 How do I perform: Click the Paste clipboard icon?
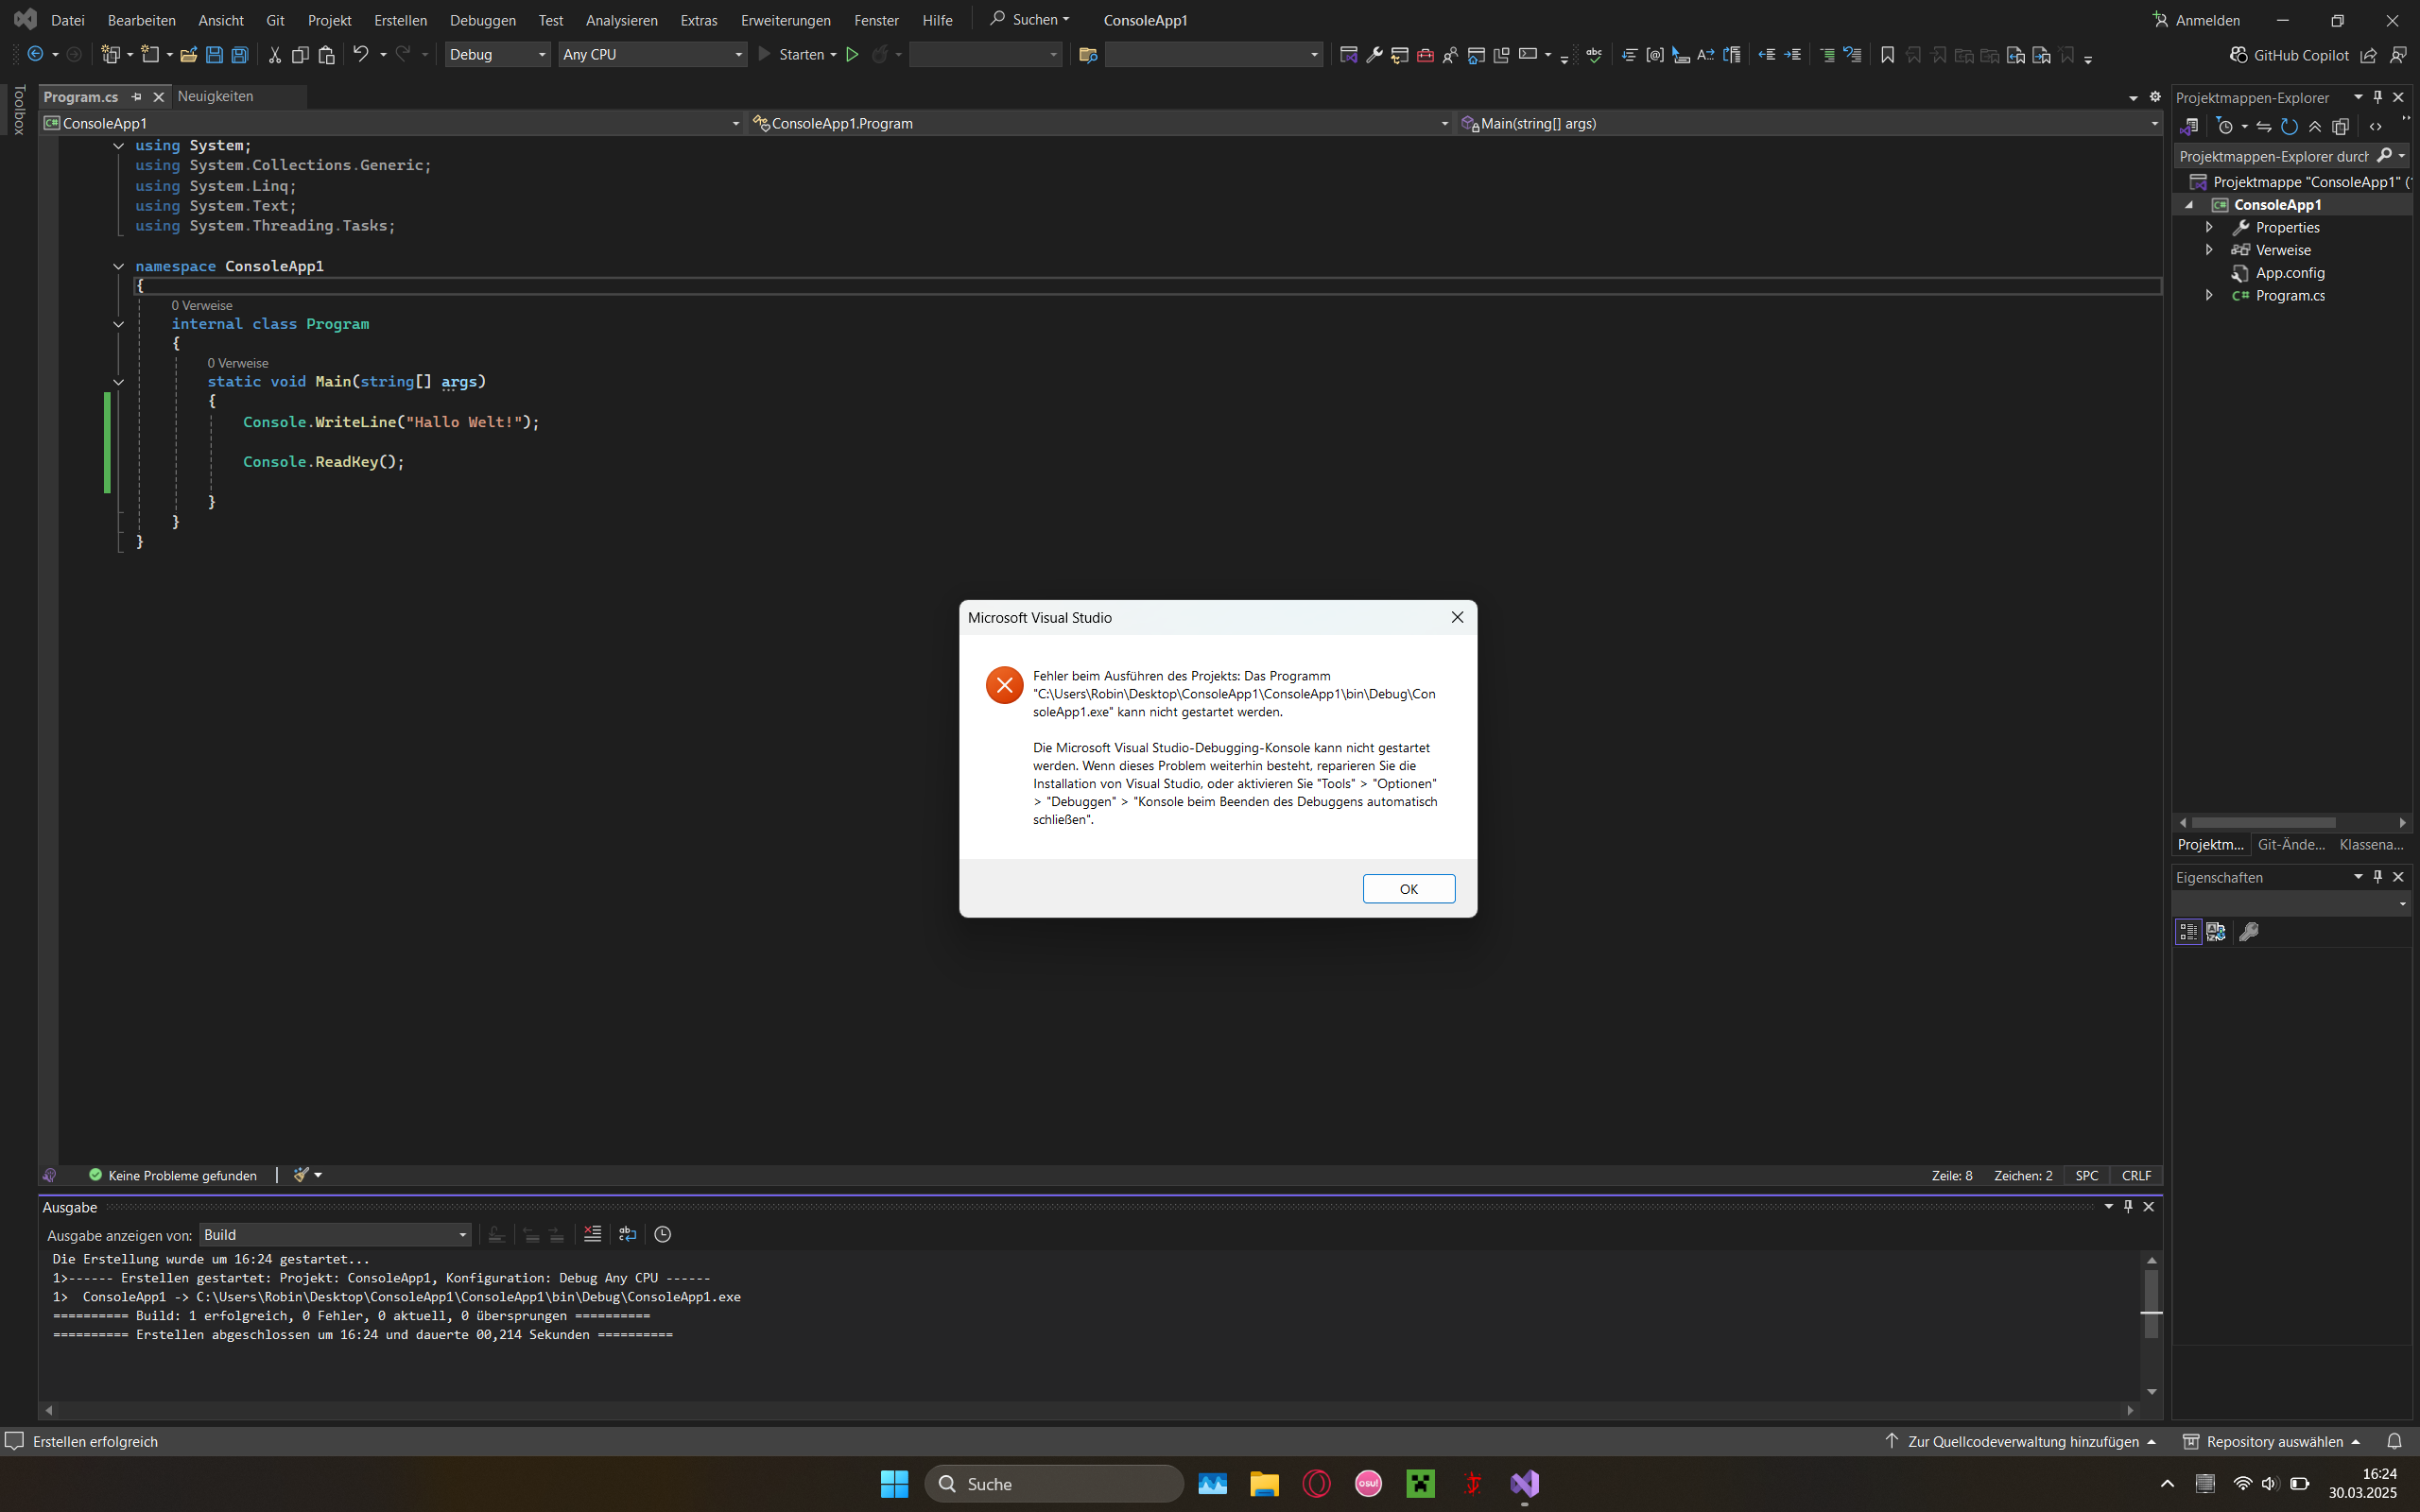pos(326,55)
